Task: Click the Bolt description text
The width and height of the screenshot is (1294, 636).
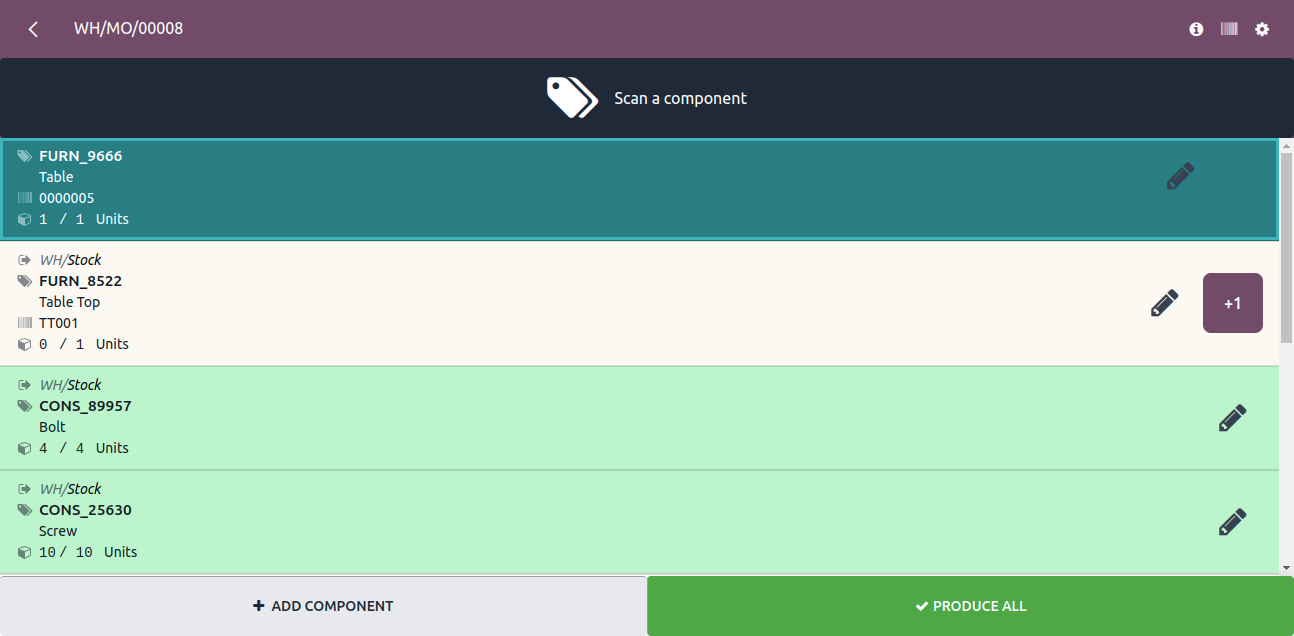Action: (52, 427)
